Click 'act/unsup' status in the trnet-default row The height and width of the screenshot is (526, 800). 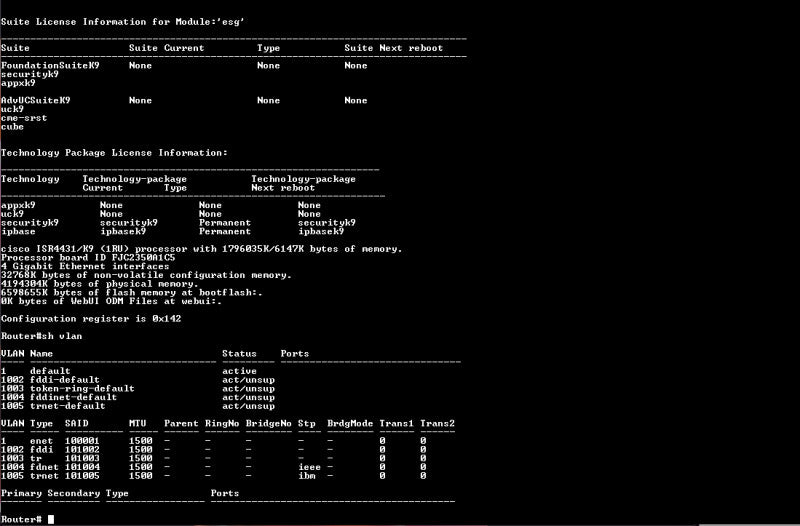[248, 406]
